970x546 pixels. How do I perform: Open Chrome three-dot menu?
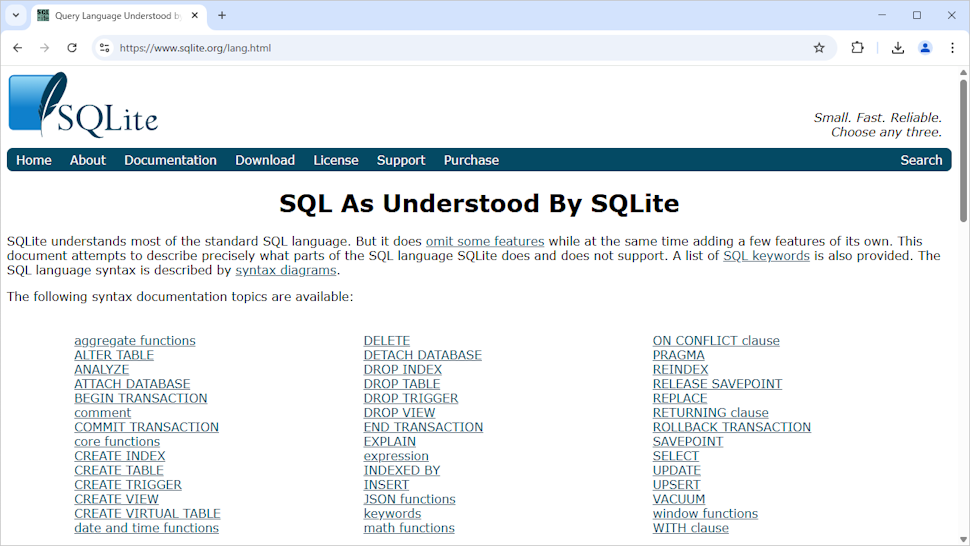(952, 48)
